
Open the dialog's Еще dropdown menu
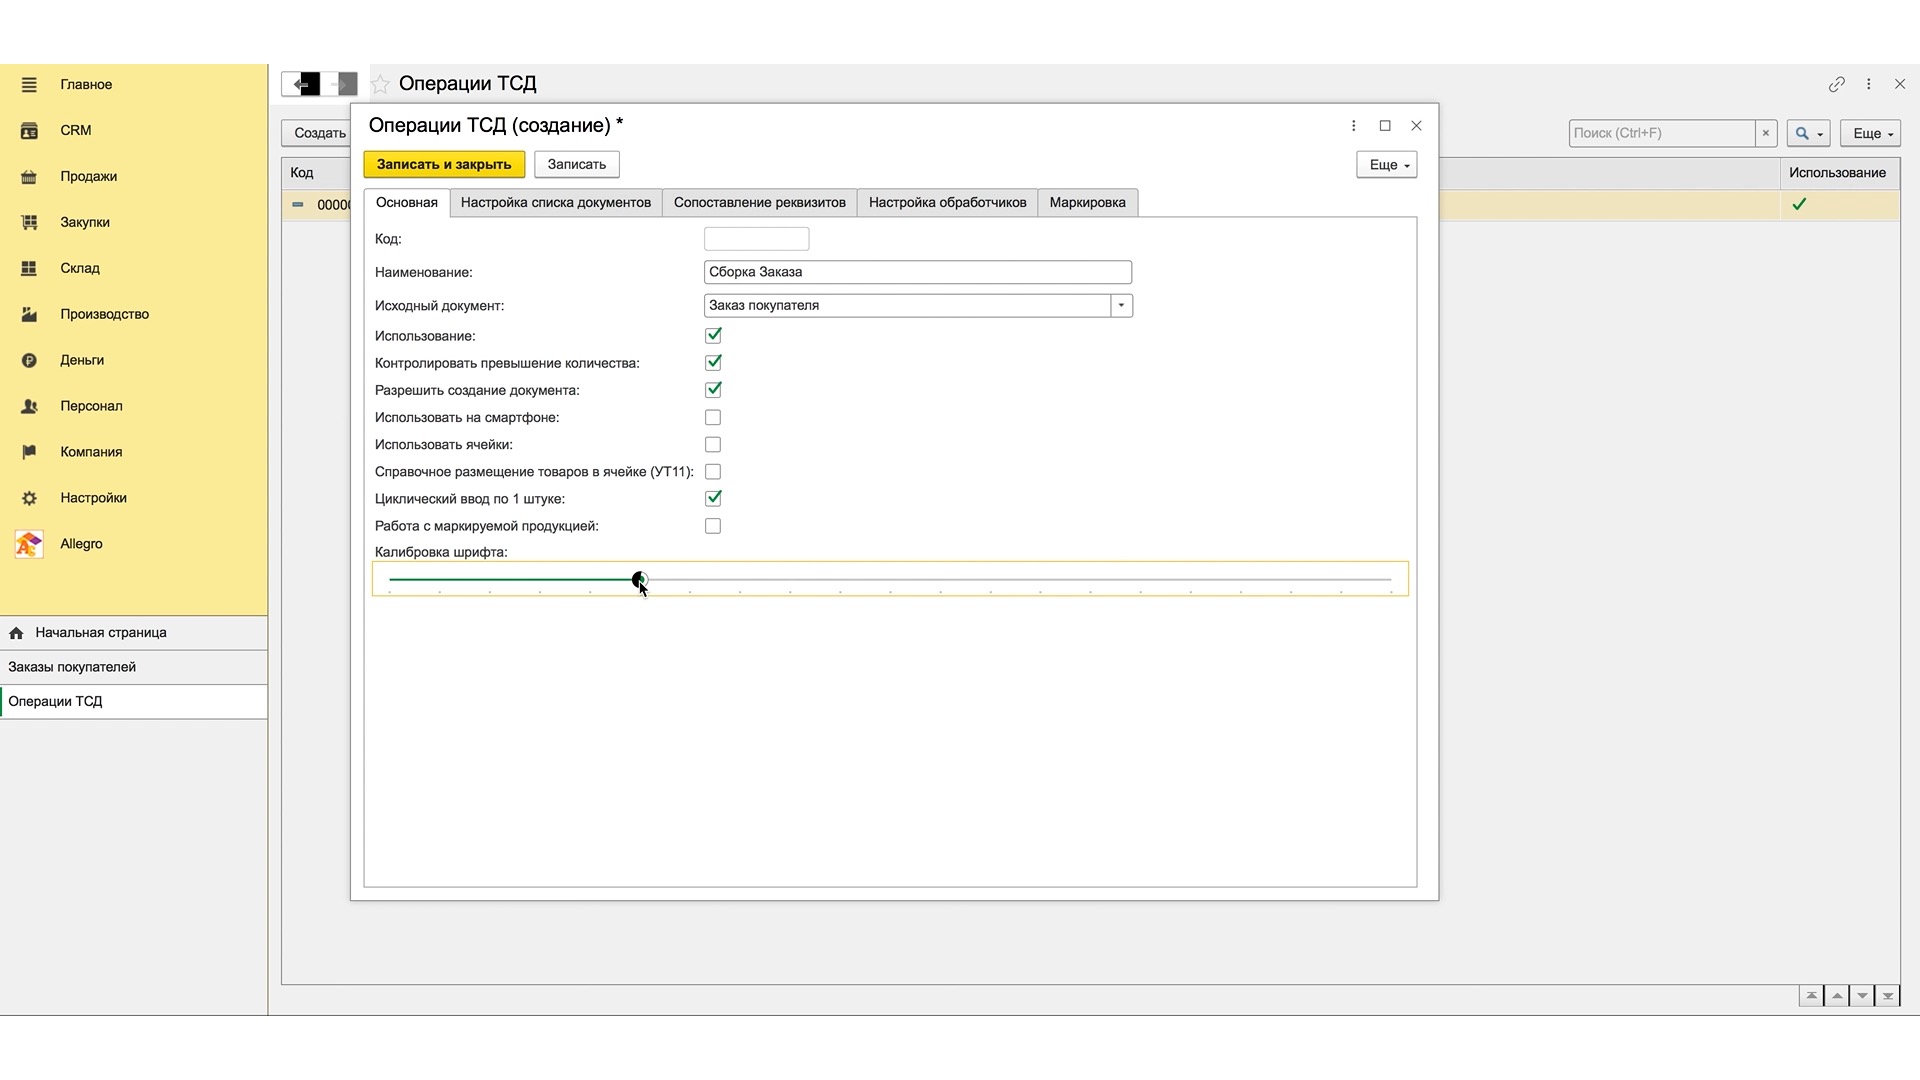[1387, 165]
